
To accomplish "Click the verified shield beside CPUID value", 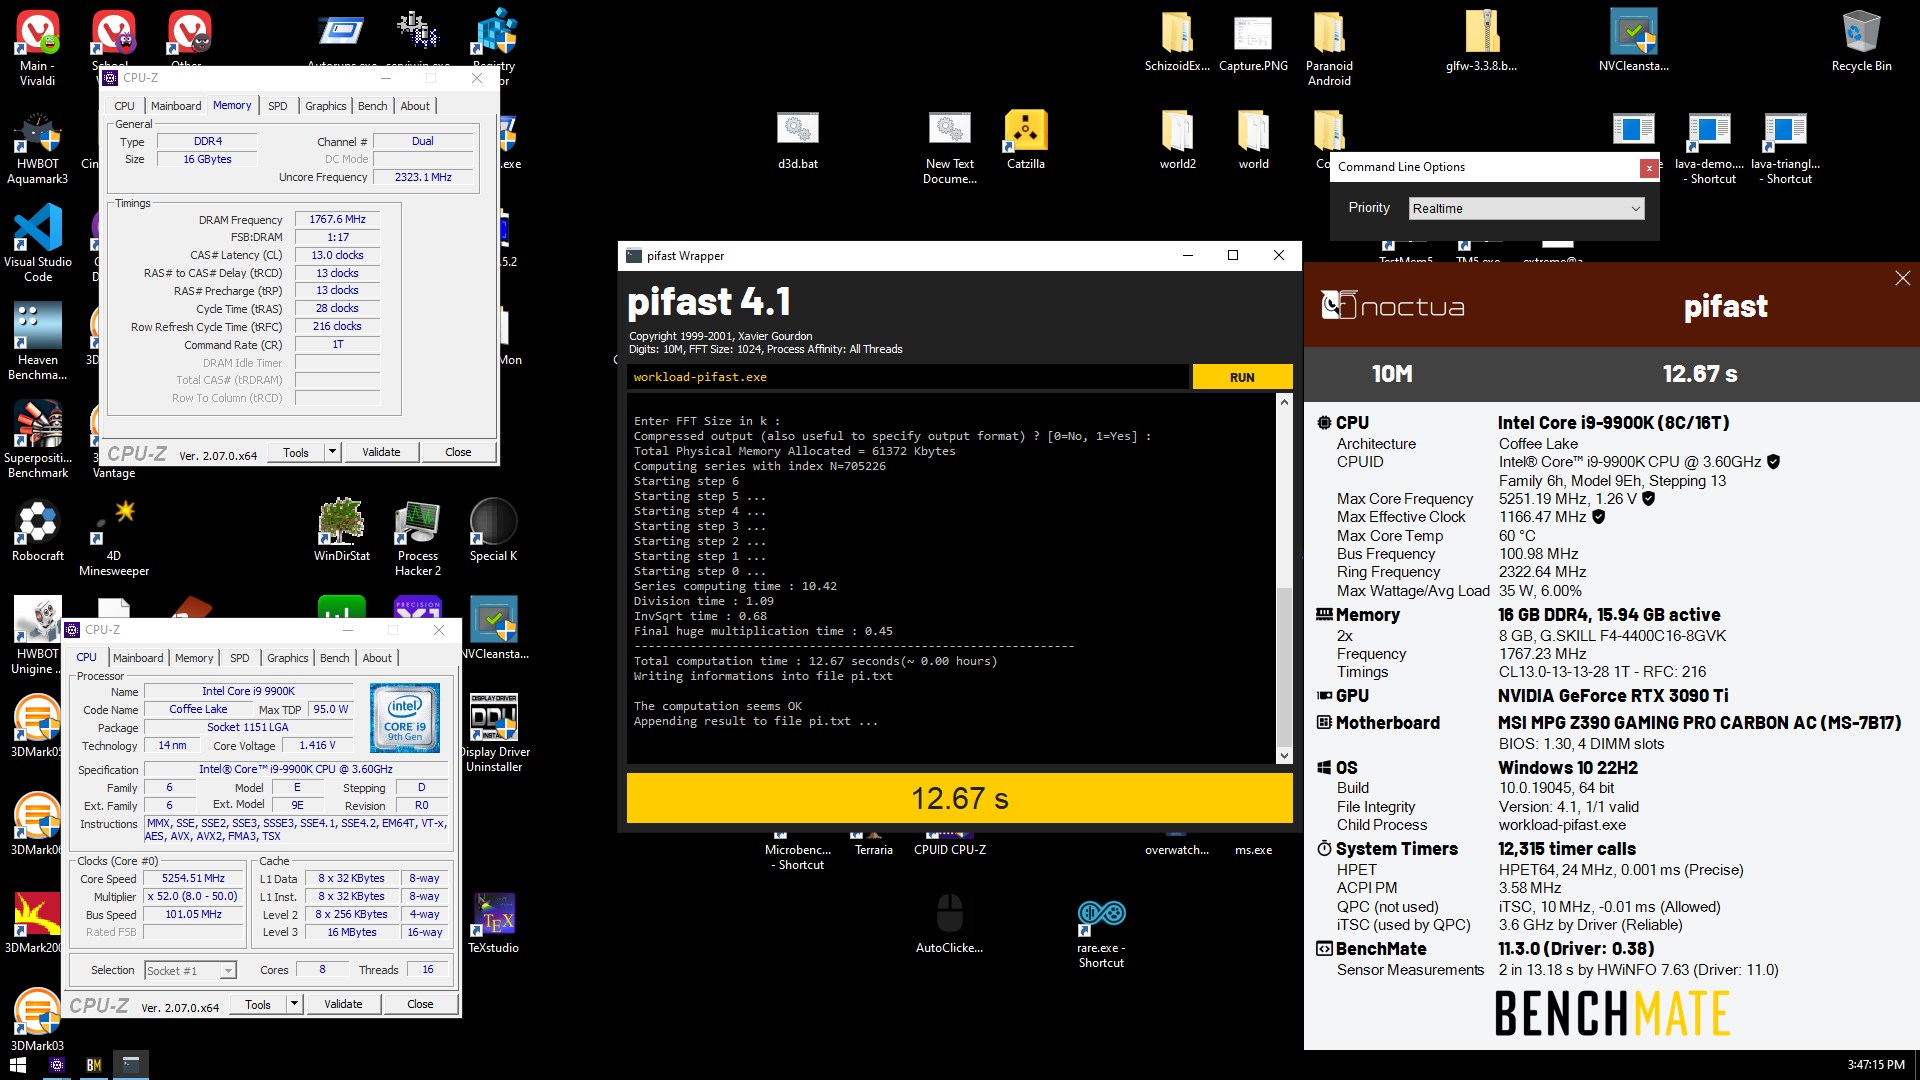I will click(x=1773, y=462).
